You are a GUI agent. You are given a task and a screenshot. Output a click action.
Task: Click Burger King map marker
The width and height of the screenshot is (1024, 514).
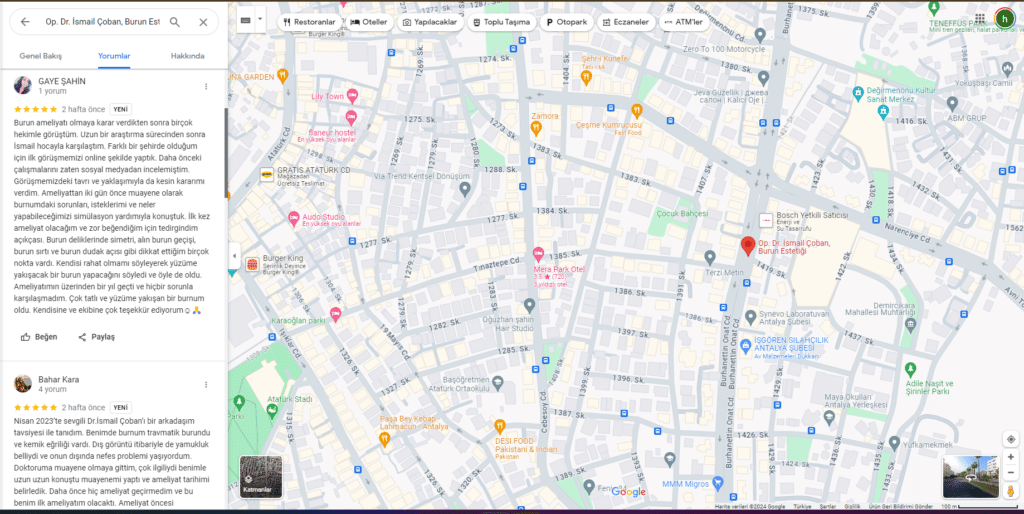(252, 265)
